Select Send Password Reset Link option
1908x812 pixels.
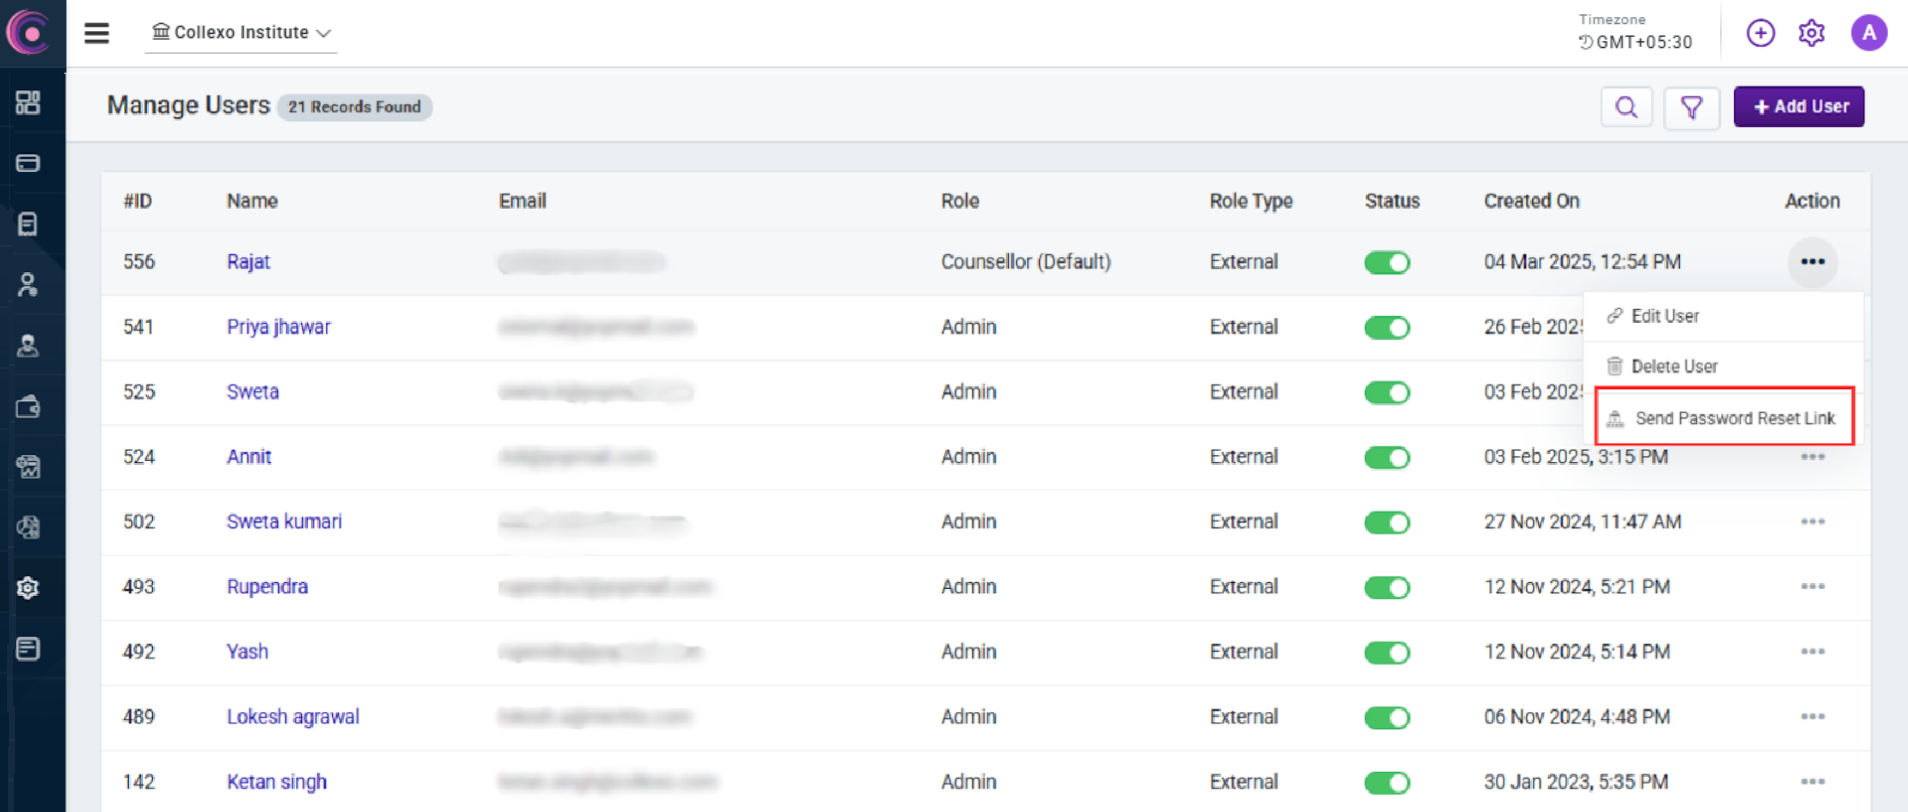pos(1734,418)
